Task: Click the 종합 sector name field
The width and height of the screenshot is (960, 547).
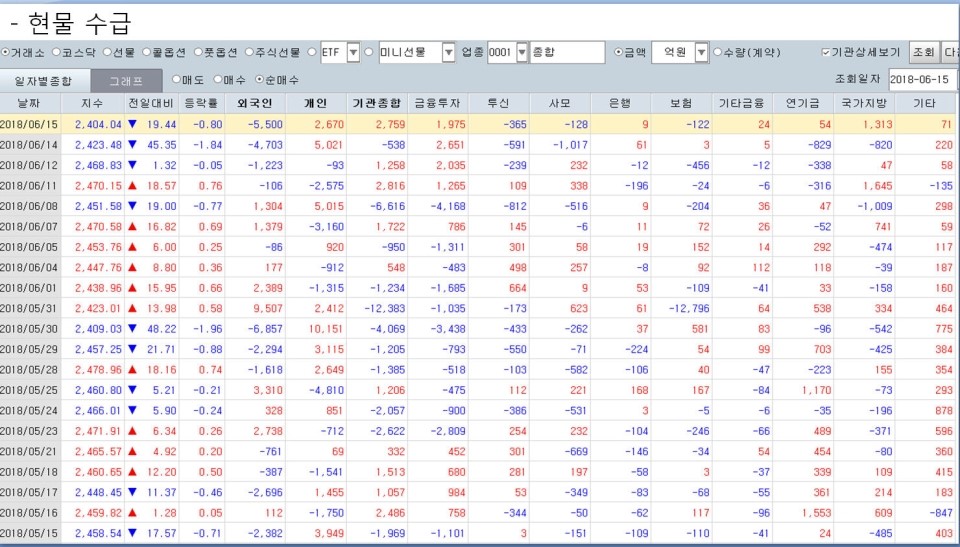Action: coord(567,53)
